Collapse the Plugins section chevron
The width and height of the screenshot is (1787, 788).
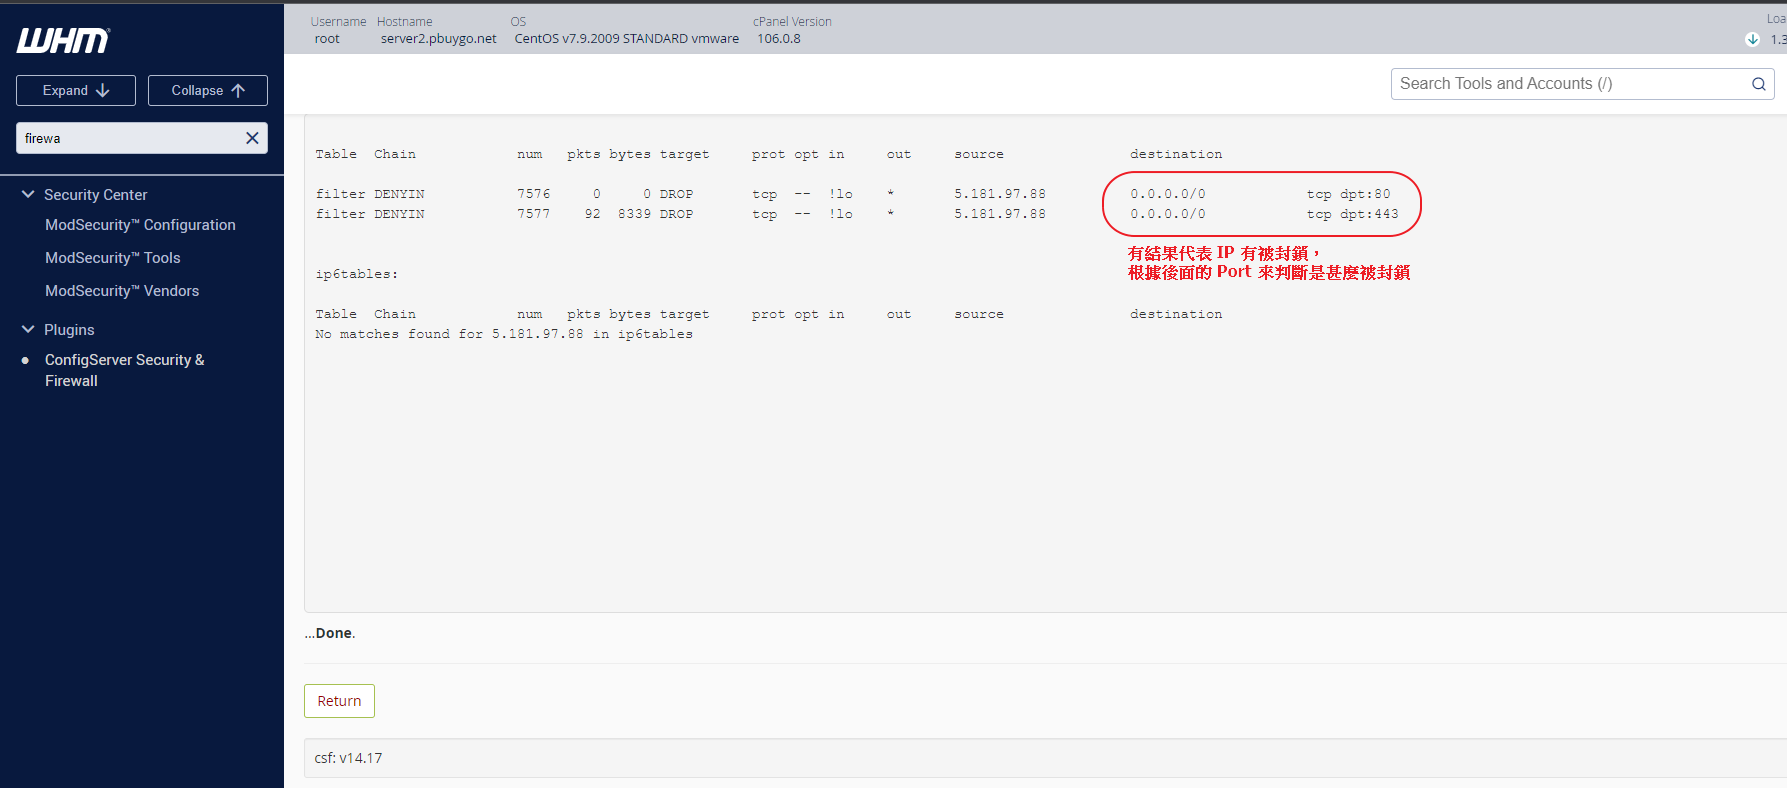pyautogui.click(x=28, y=329)
